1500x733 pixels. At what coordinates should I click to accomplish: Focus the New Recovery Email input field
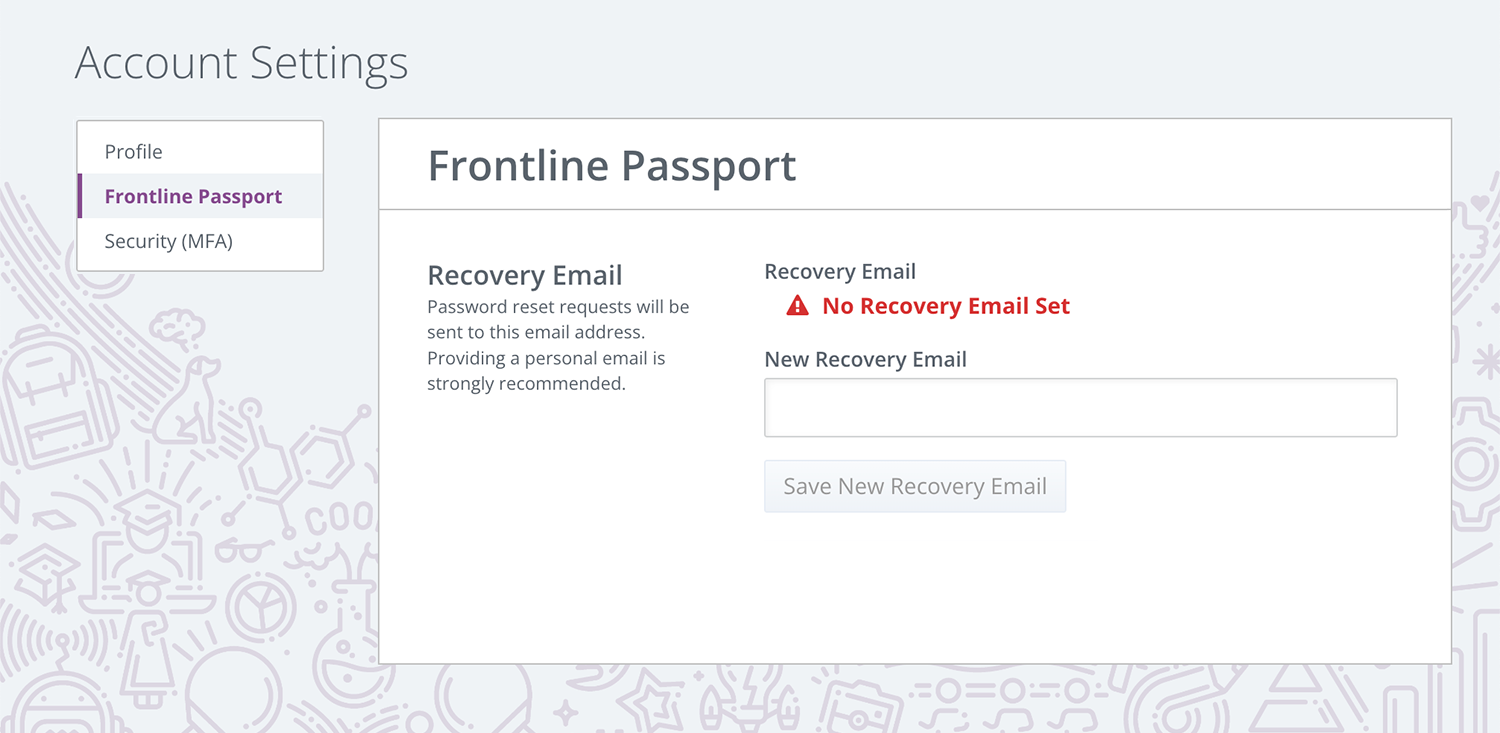tap(1080, 407)
